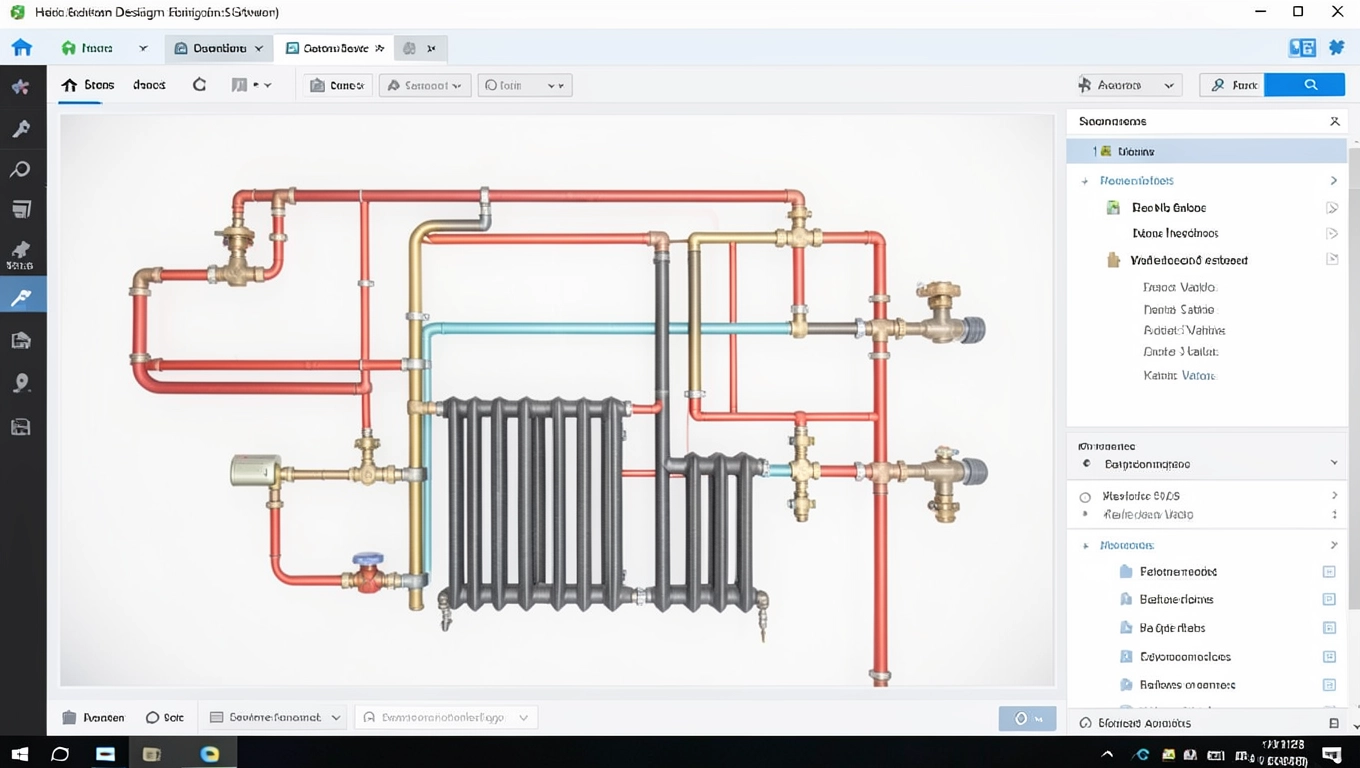
Task: Click the right panel vertical scrollbar
Action: [x=1354, y=400]
